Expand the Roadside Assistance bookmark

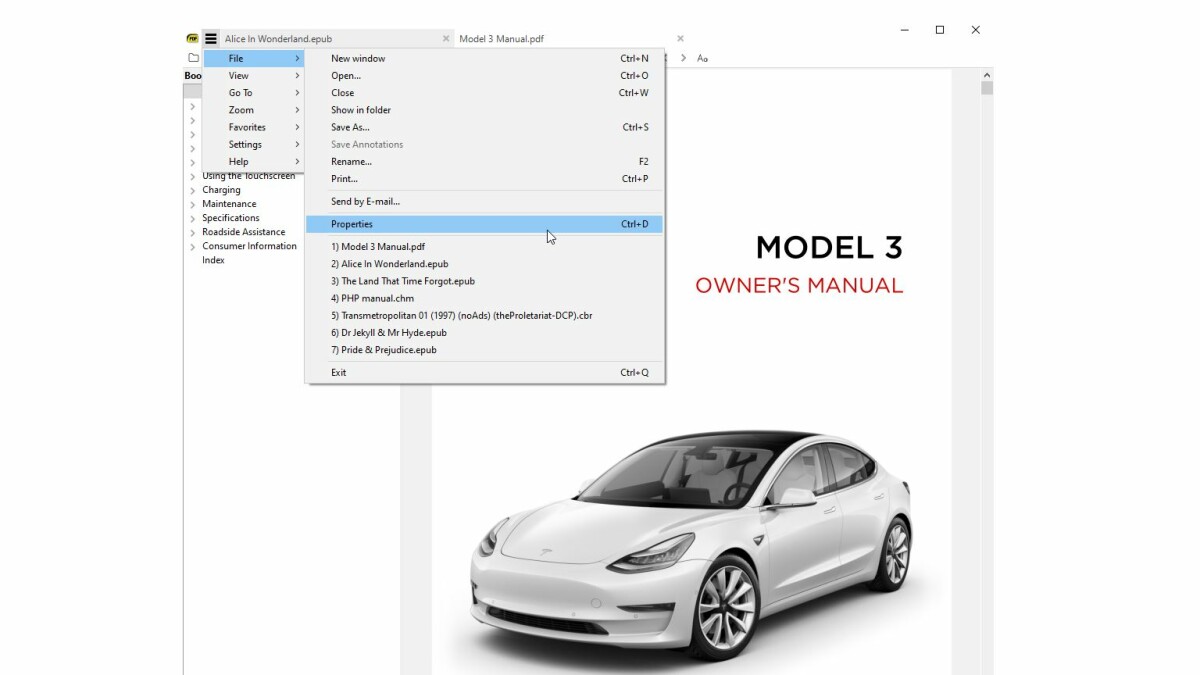tap(192, 232)
